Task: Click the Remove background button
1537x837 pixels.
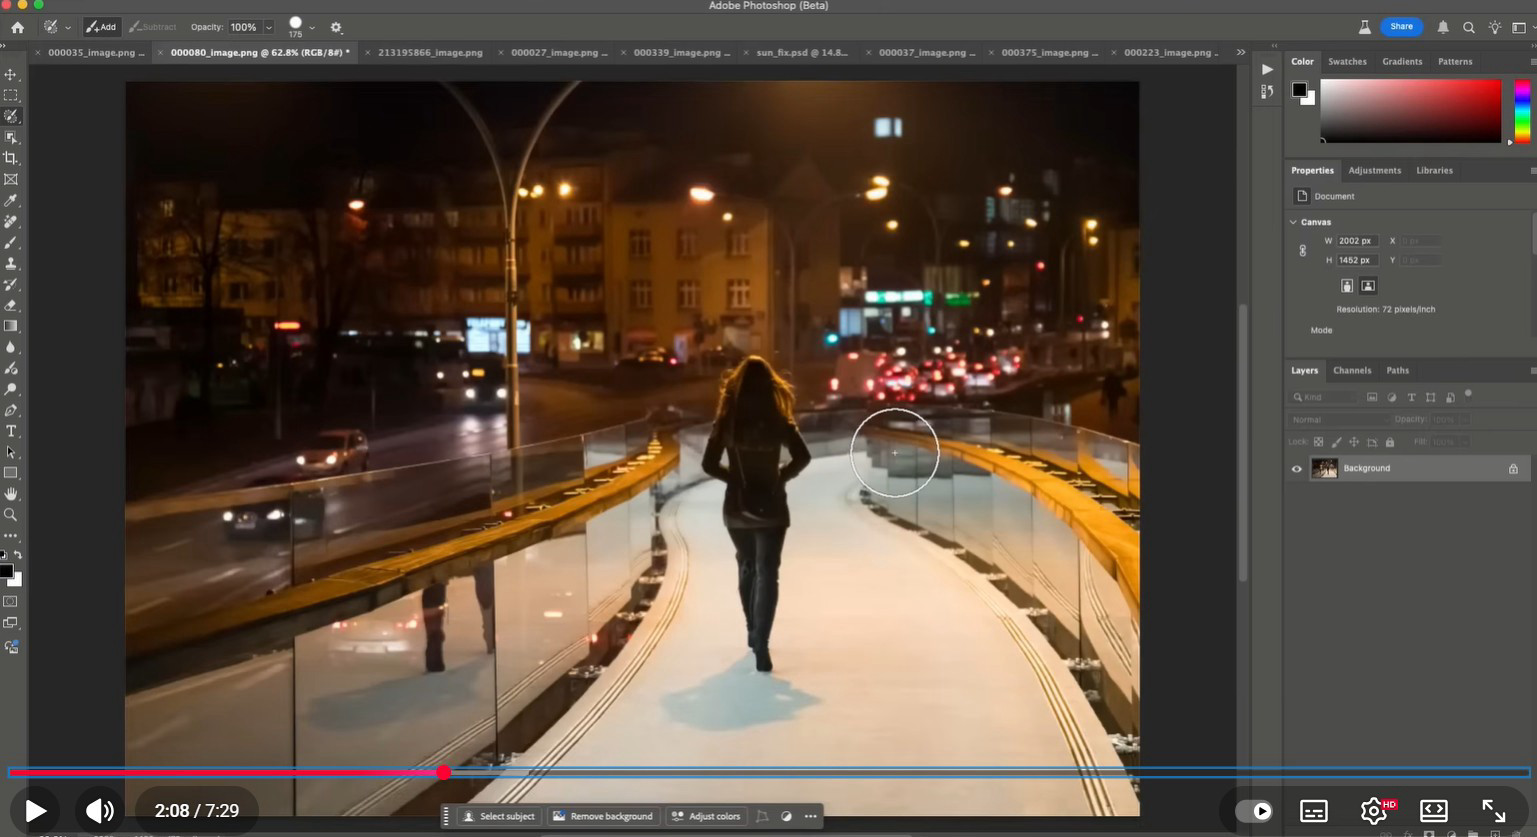Action: (603, 817)
